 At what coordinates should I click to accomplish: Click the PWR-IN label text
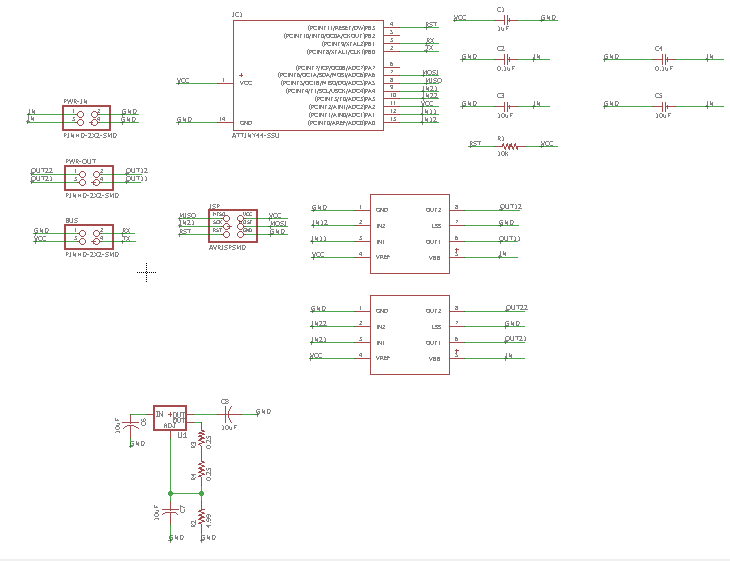click(x=75, y=101)
